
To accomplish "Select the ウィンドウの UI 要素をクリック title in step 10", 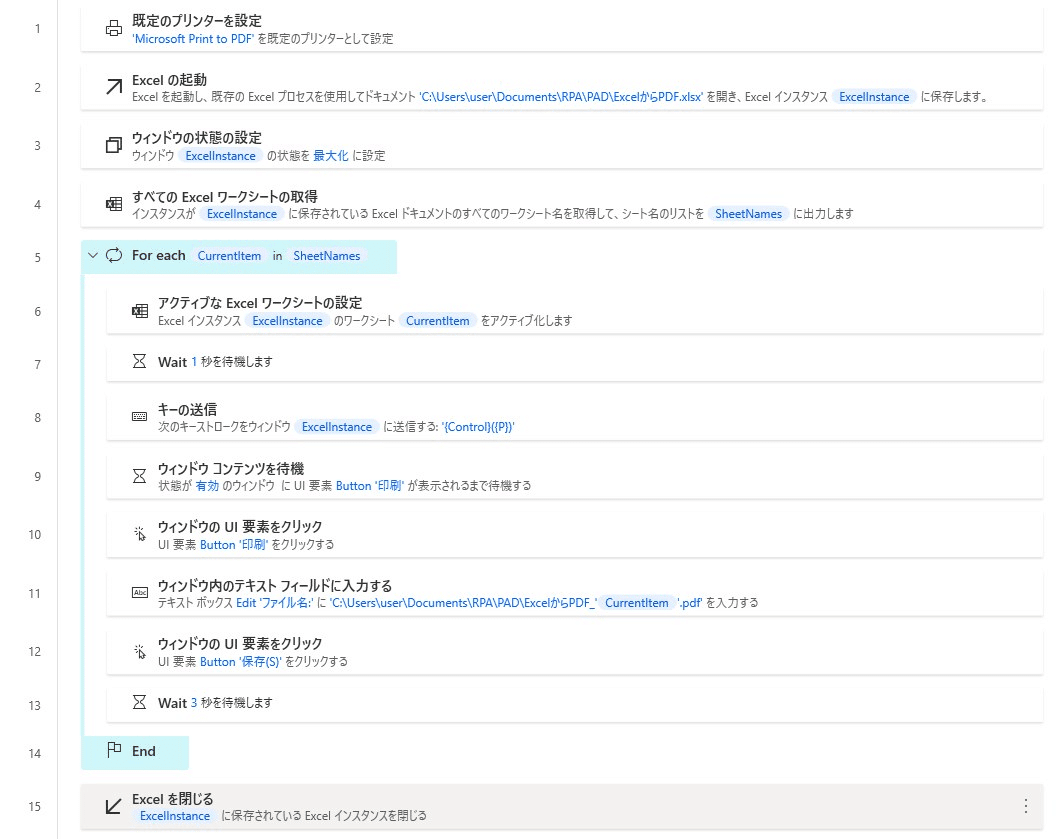I will (240, 527).
